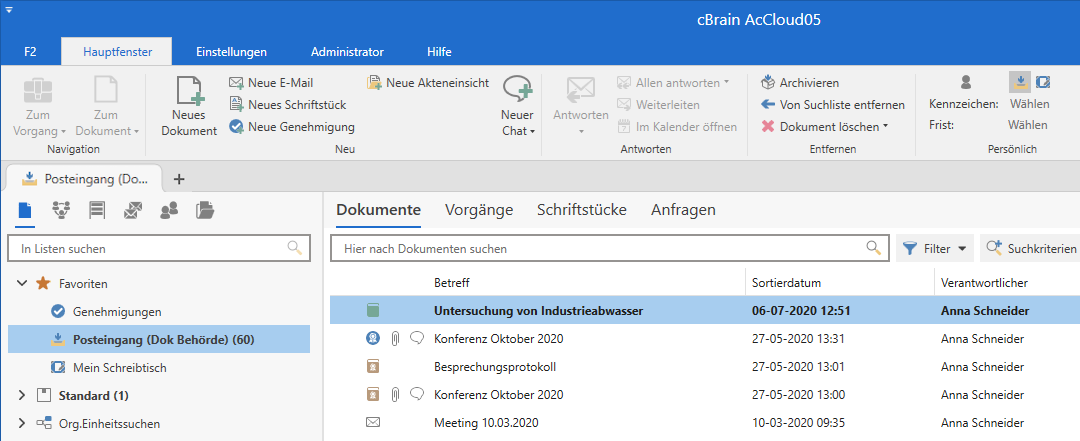Open the Dokument löschen dropdown

tap(885, 127)
